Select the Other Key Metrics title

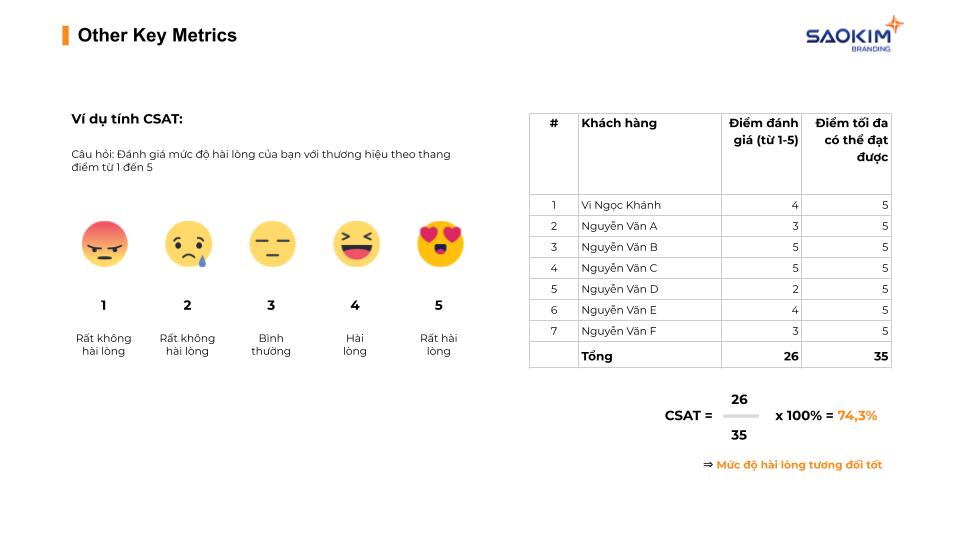[x=157, y=36]
